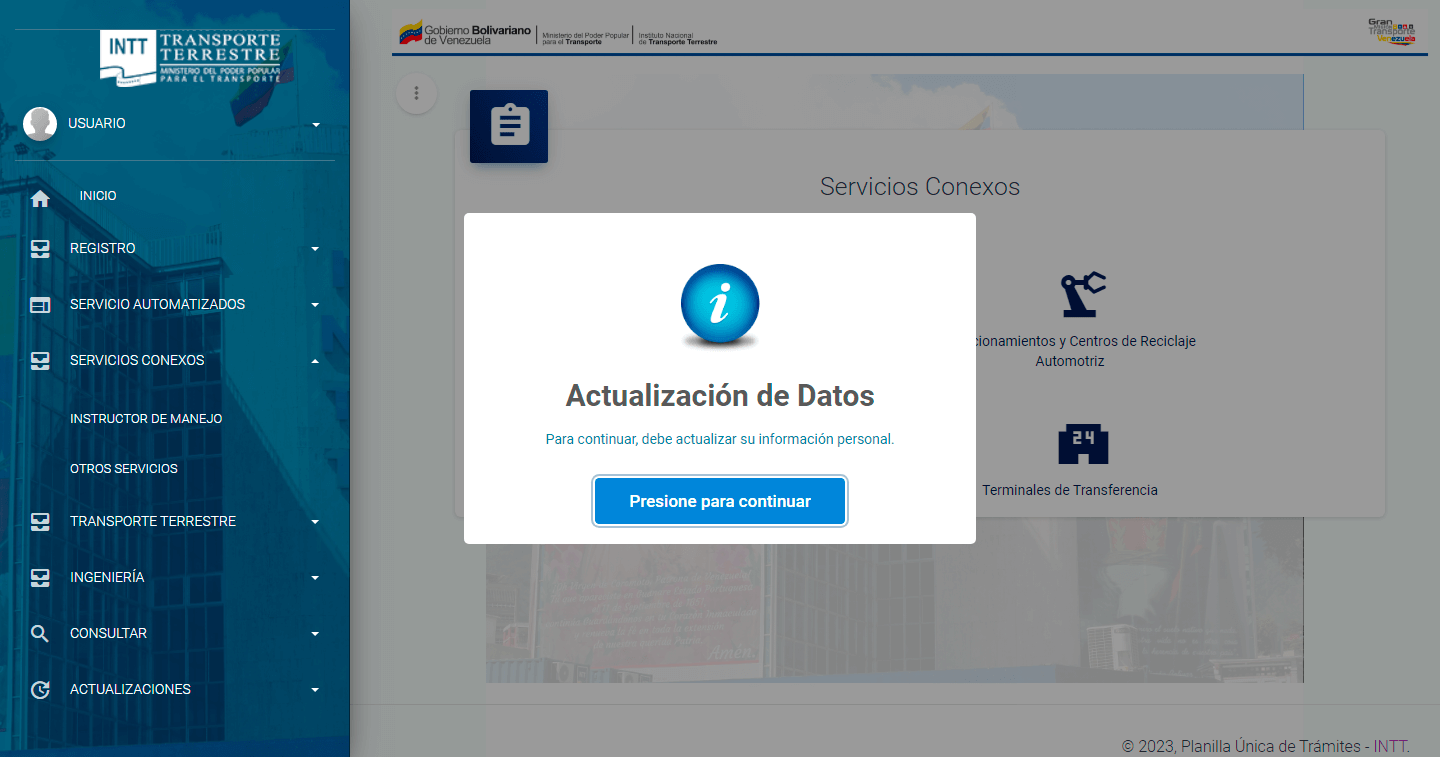The width and height of the screenshot is (1440, 757).
Task: Click the robotic arm recycling icon
Action: [1083, 294]
